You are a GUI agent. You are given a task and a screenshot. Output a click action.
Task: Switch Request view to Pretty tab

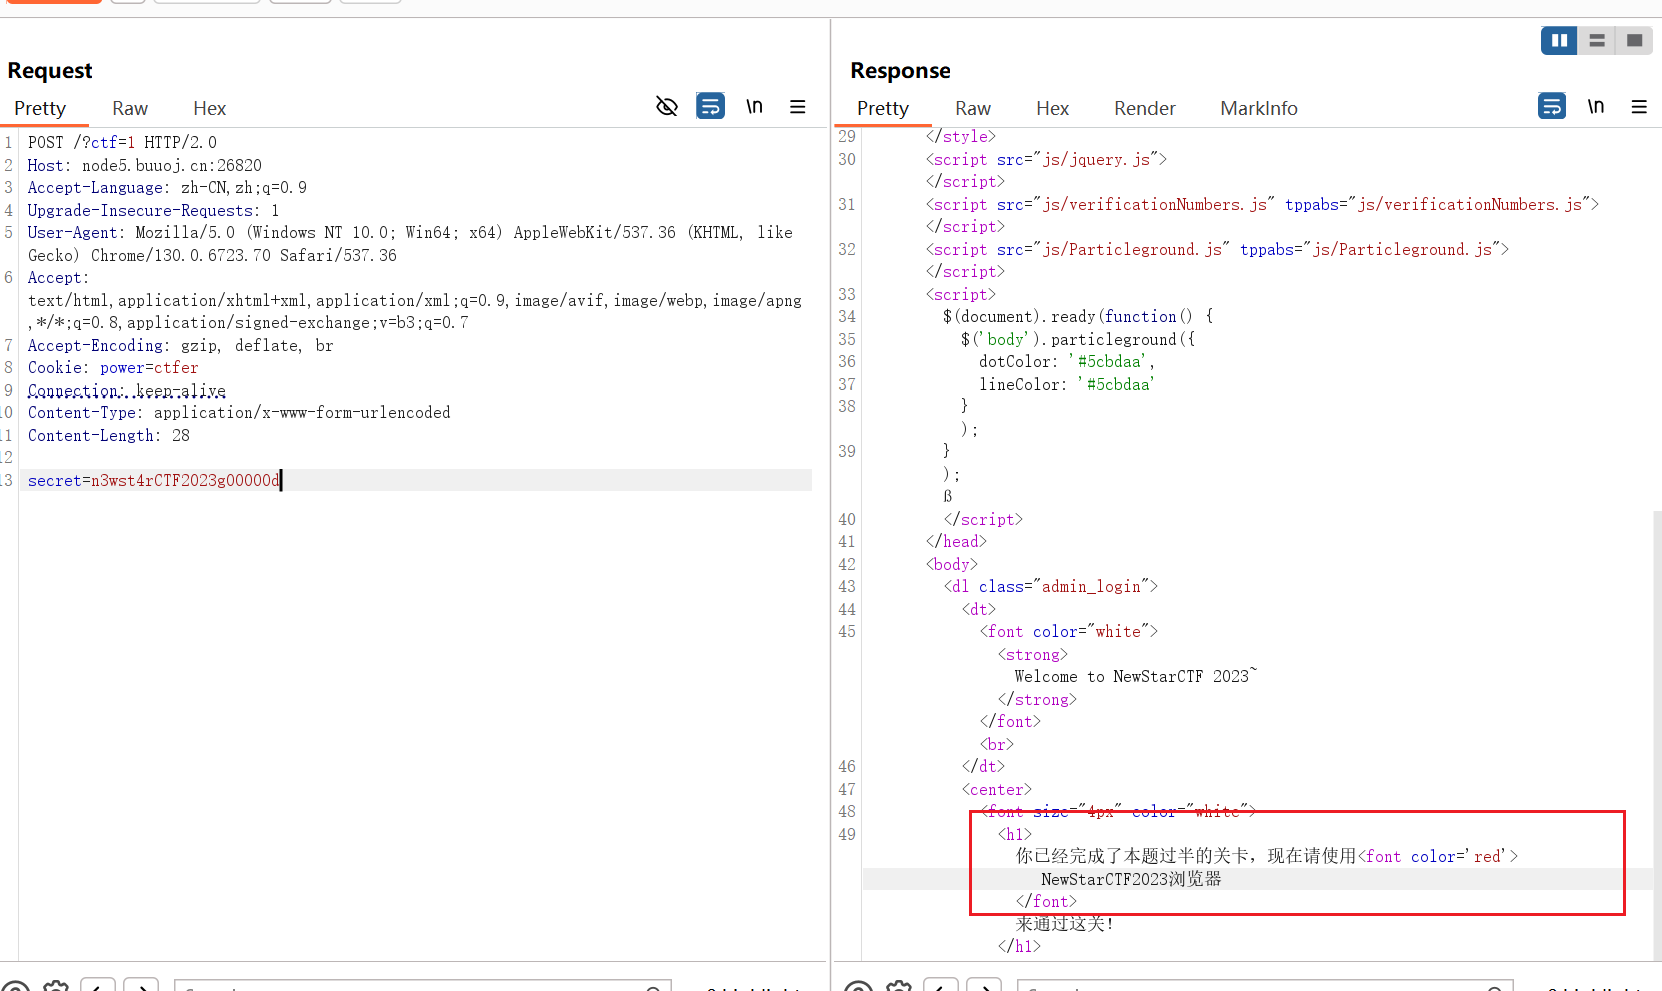[40, 108]
